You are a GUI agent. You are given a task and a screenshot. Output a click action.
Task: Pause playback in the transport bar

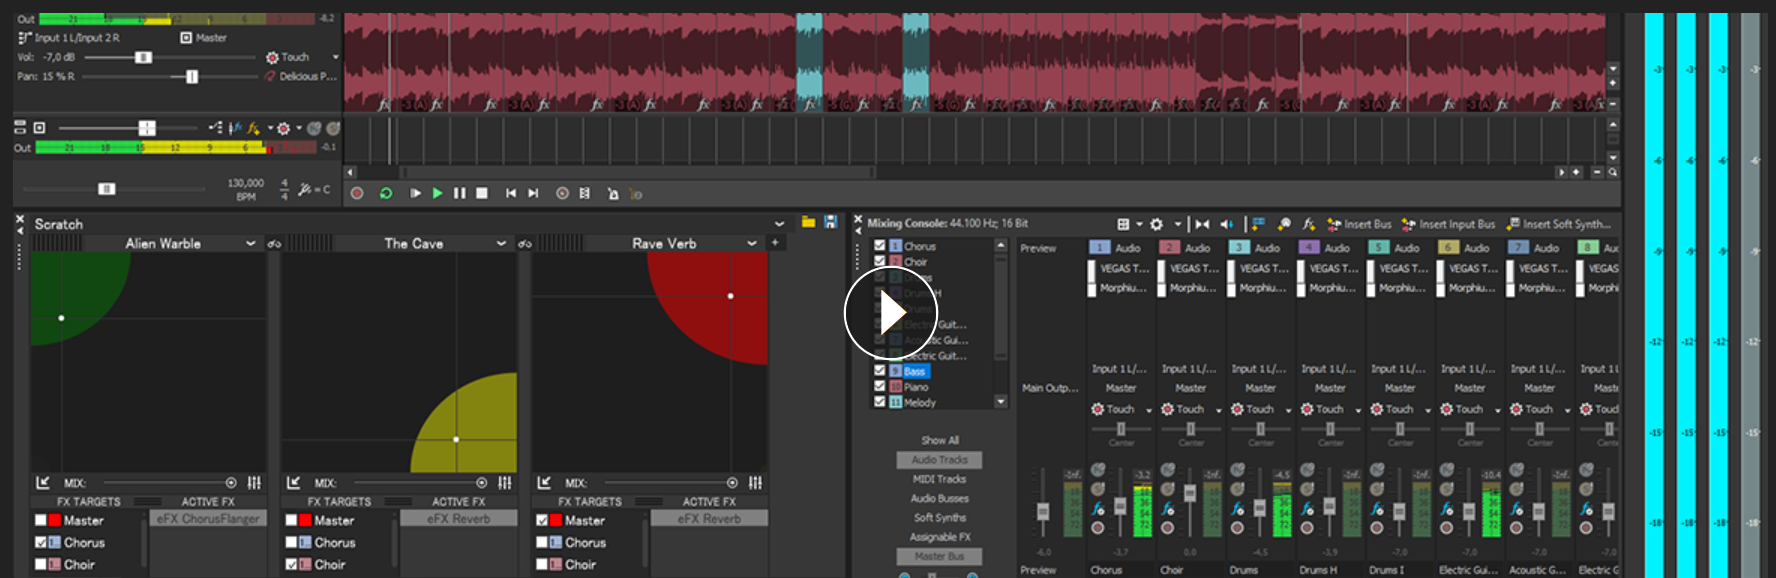click(x=459, y=193)
